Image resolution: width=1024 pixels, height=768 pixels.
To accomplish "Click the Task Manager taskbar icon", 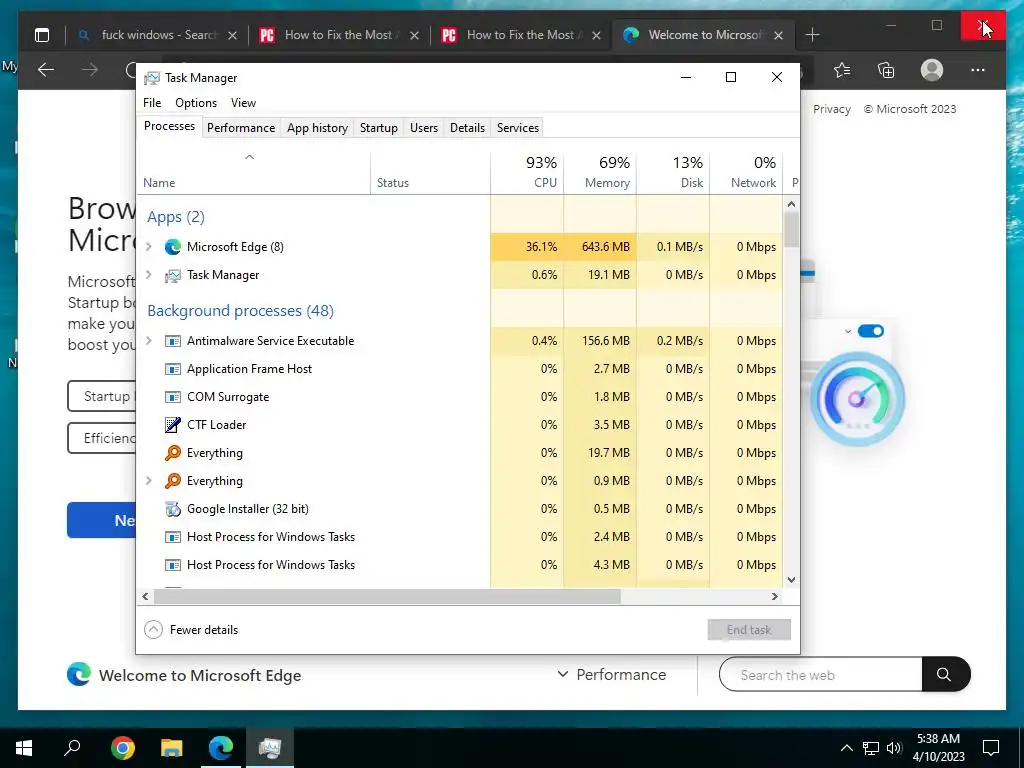I will pos(270,747).
